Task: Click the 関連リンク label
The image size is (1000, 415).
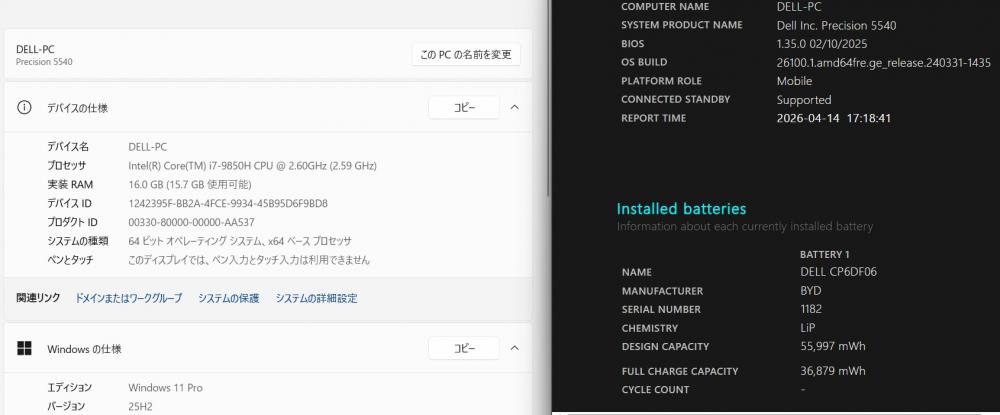Action: [38, 298]
